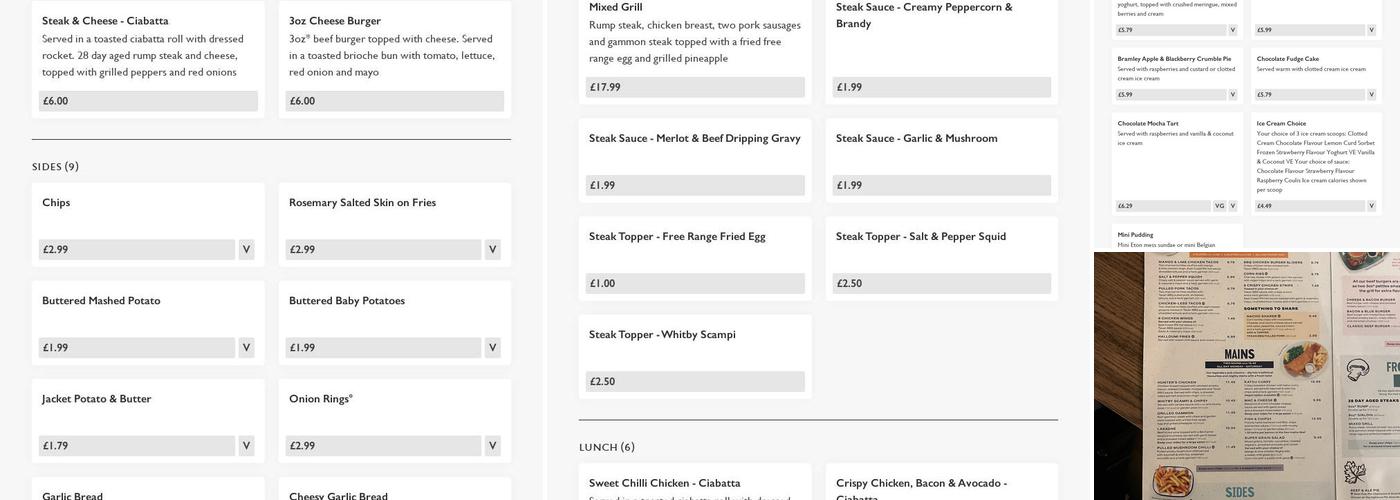Image resolution: width=1400 pixels, height=500 pixels.
Task: Click the V badge on Ice Cream Choice
Action: [x=1373, y=206]
